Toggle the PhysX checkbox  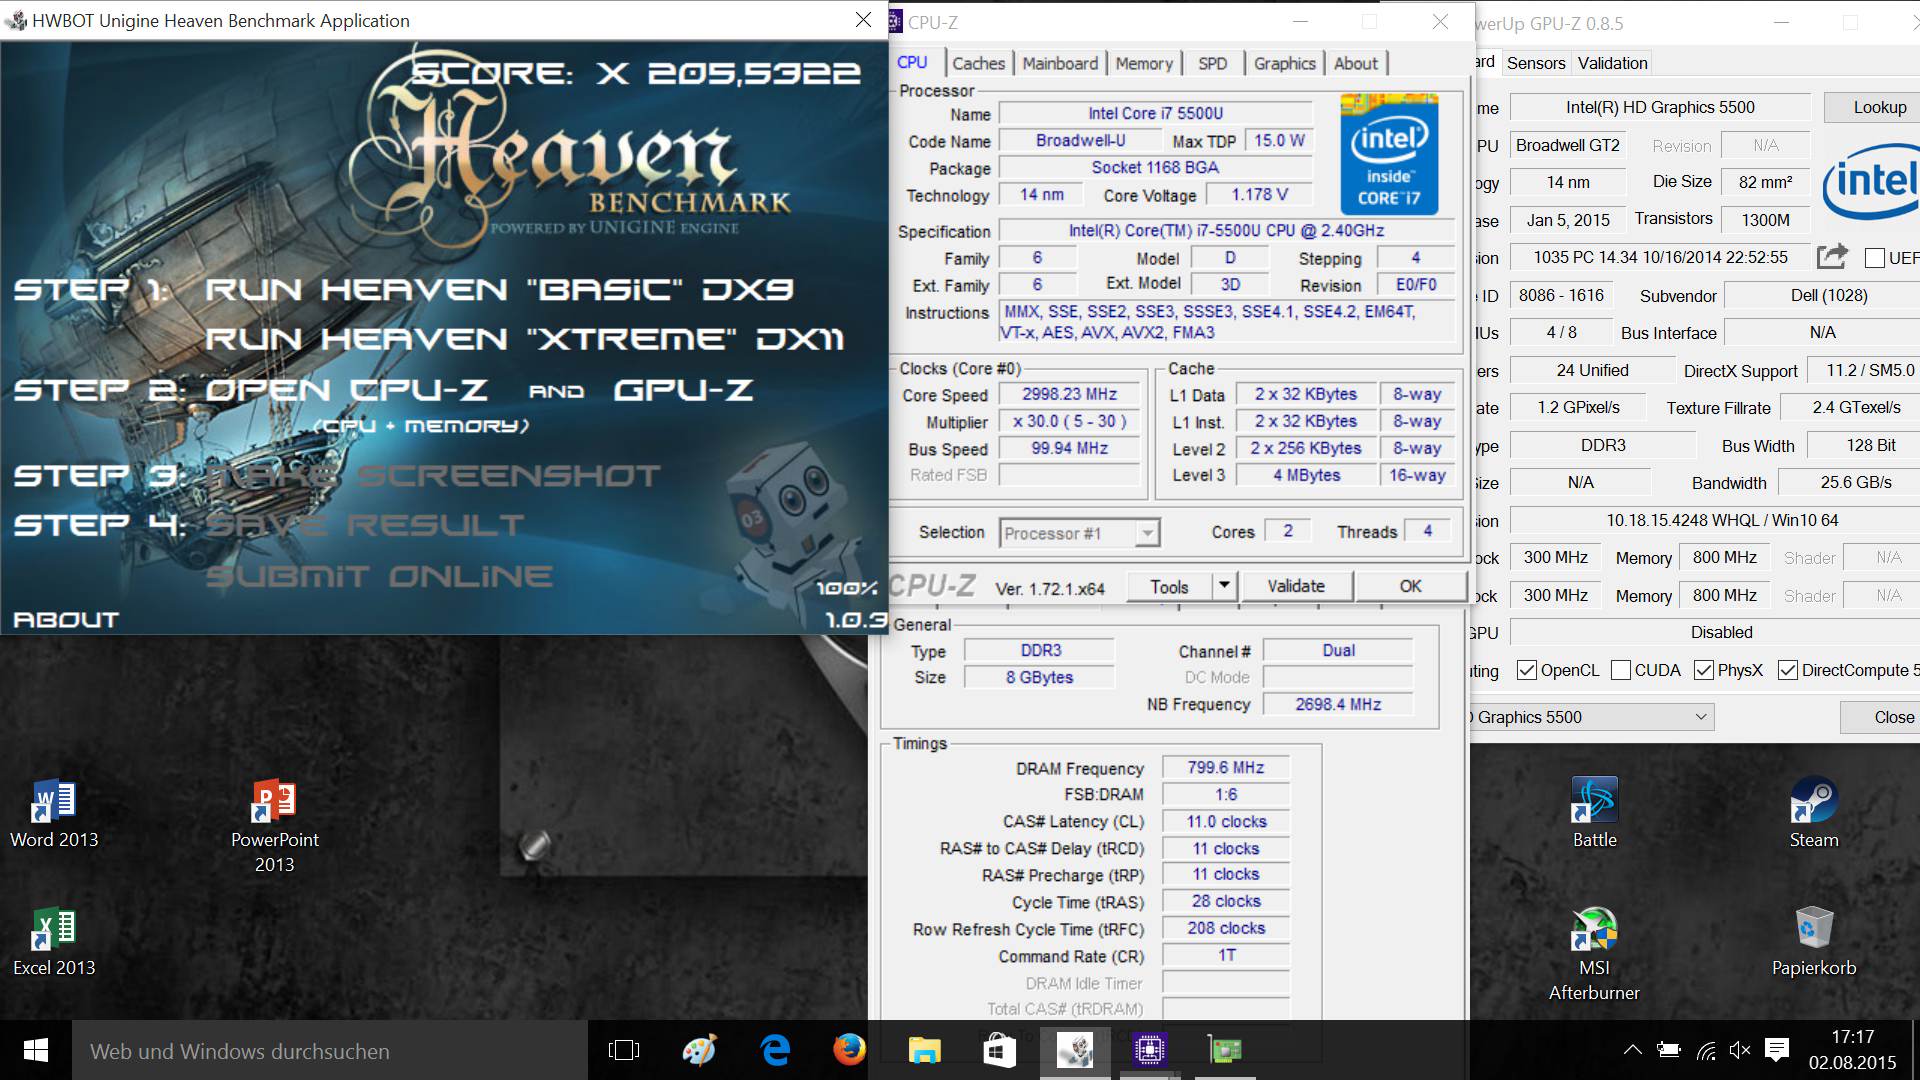click(x=1704, y=670)
